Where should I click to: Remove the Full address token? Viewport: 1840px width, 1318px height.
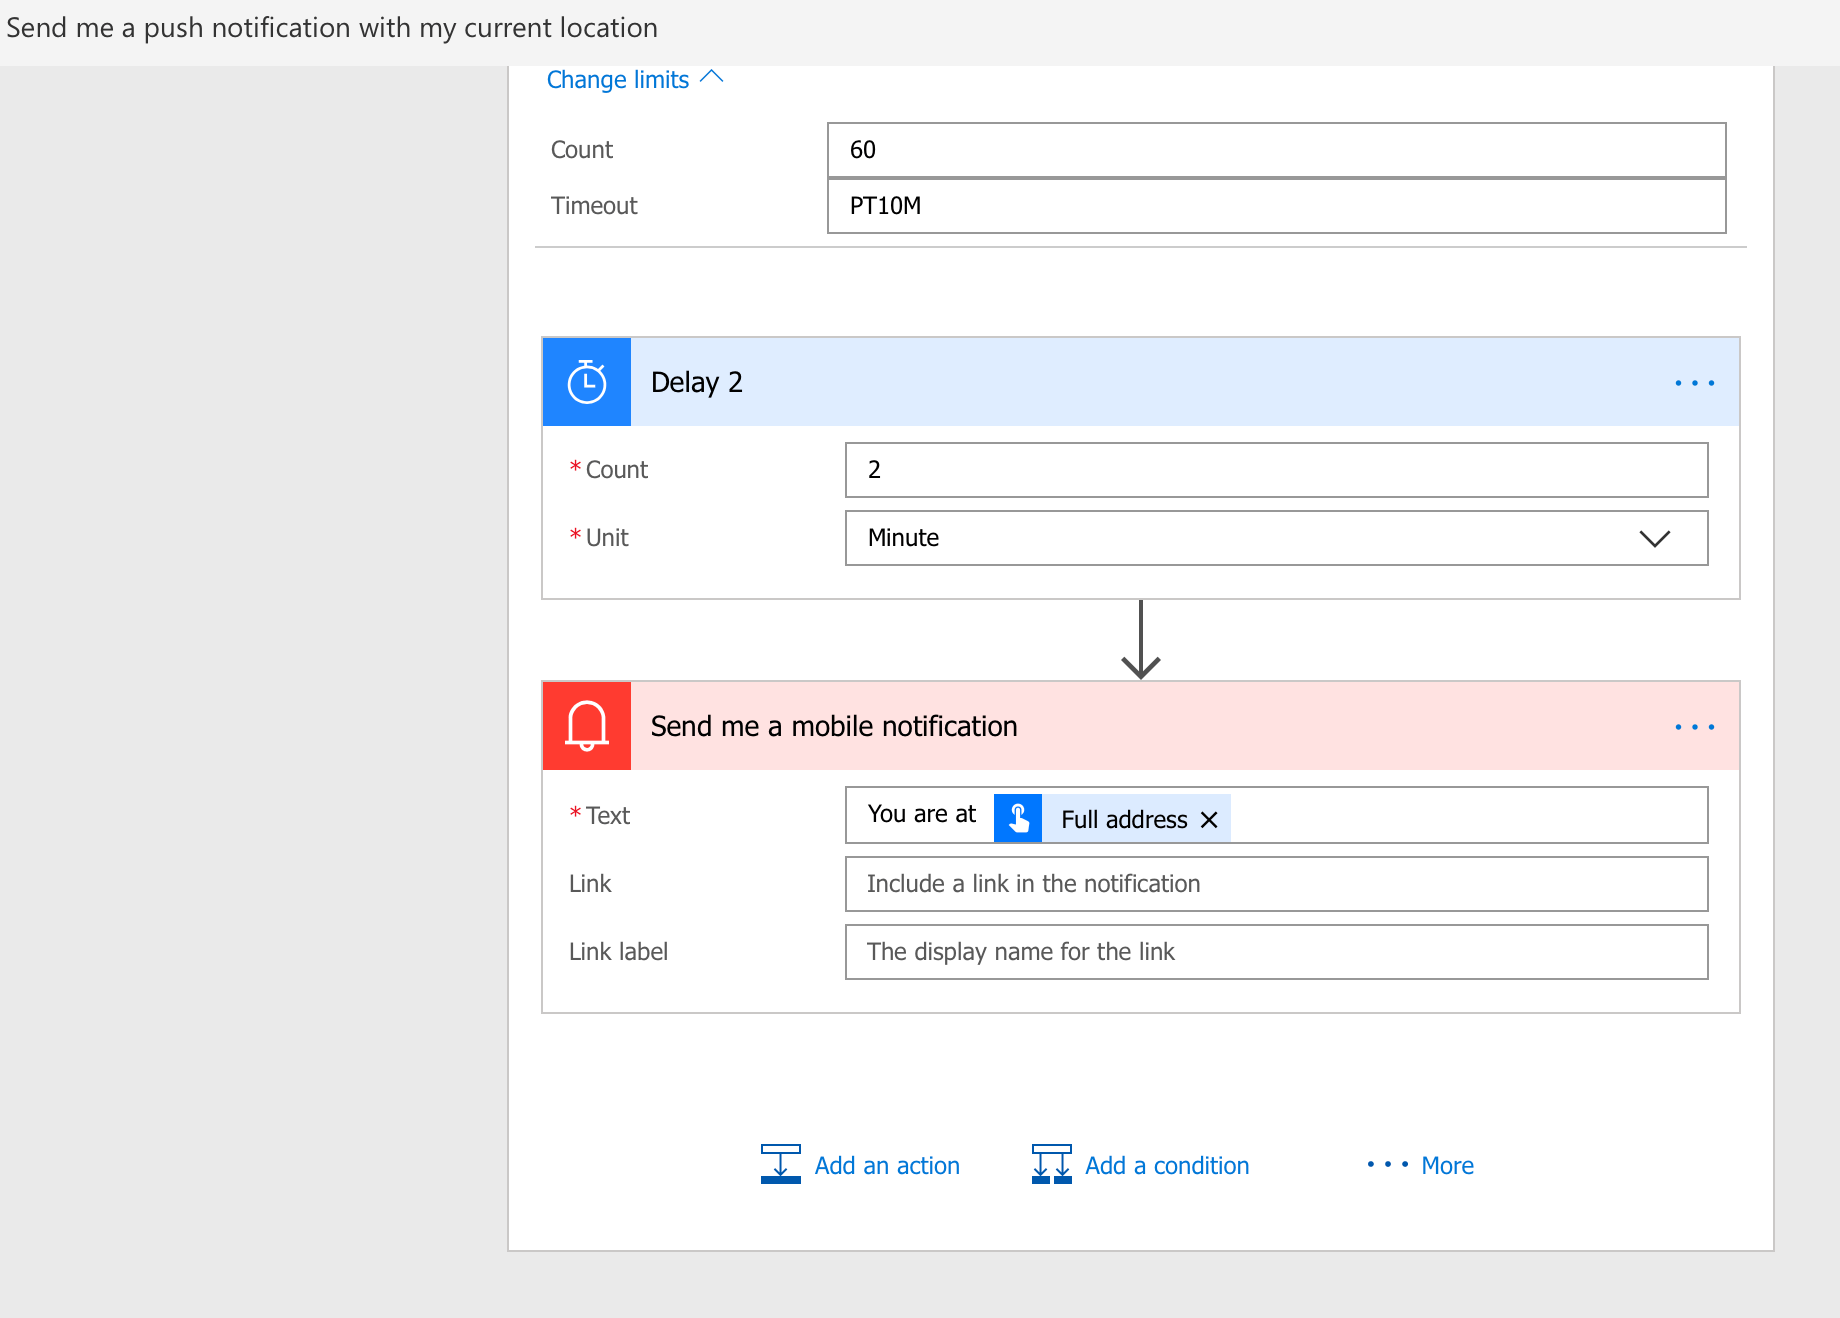point(1209,820)
